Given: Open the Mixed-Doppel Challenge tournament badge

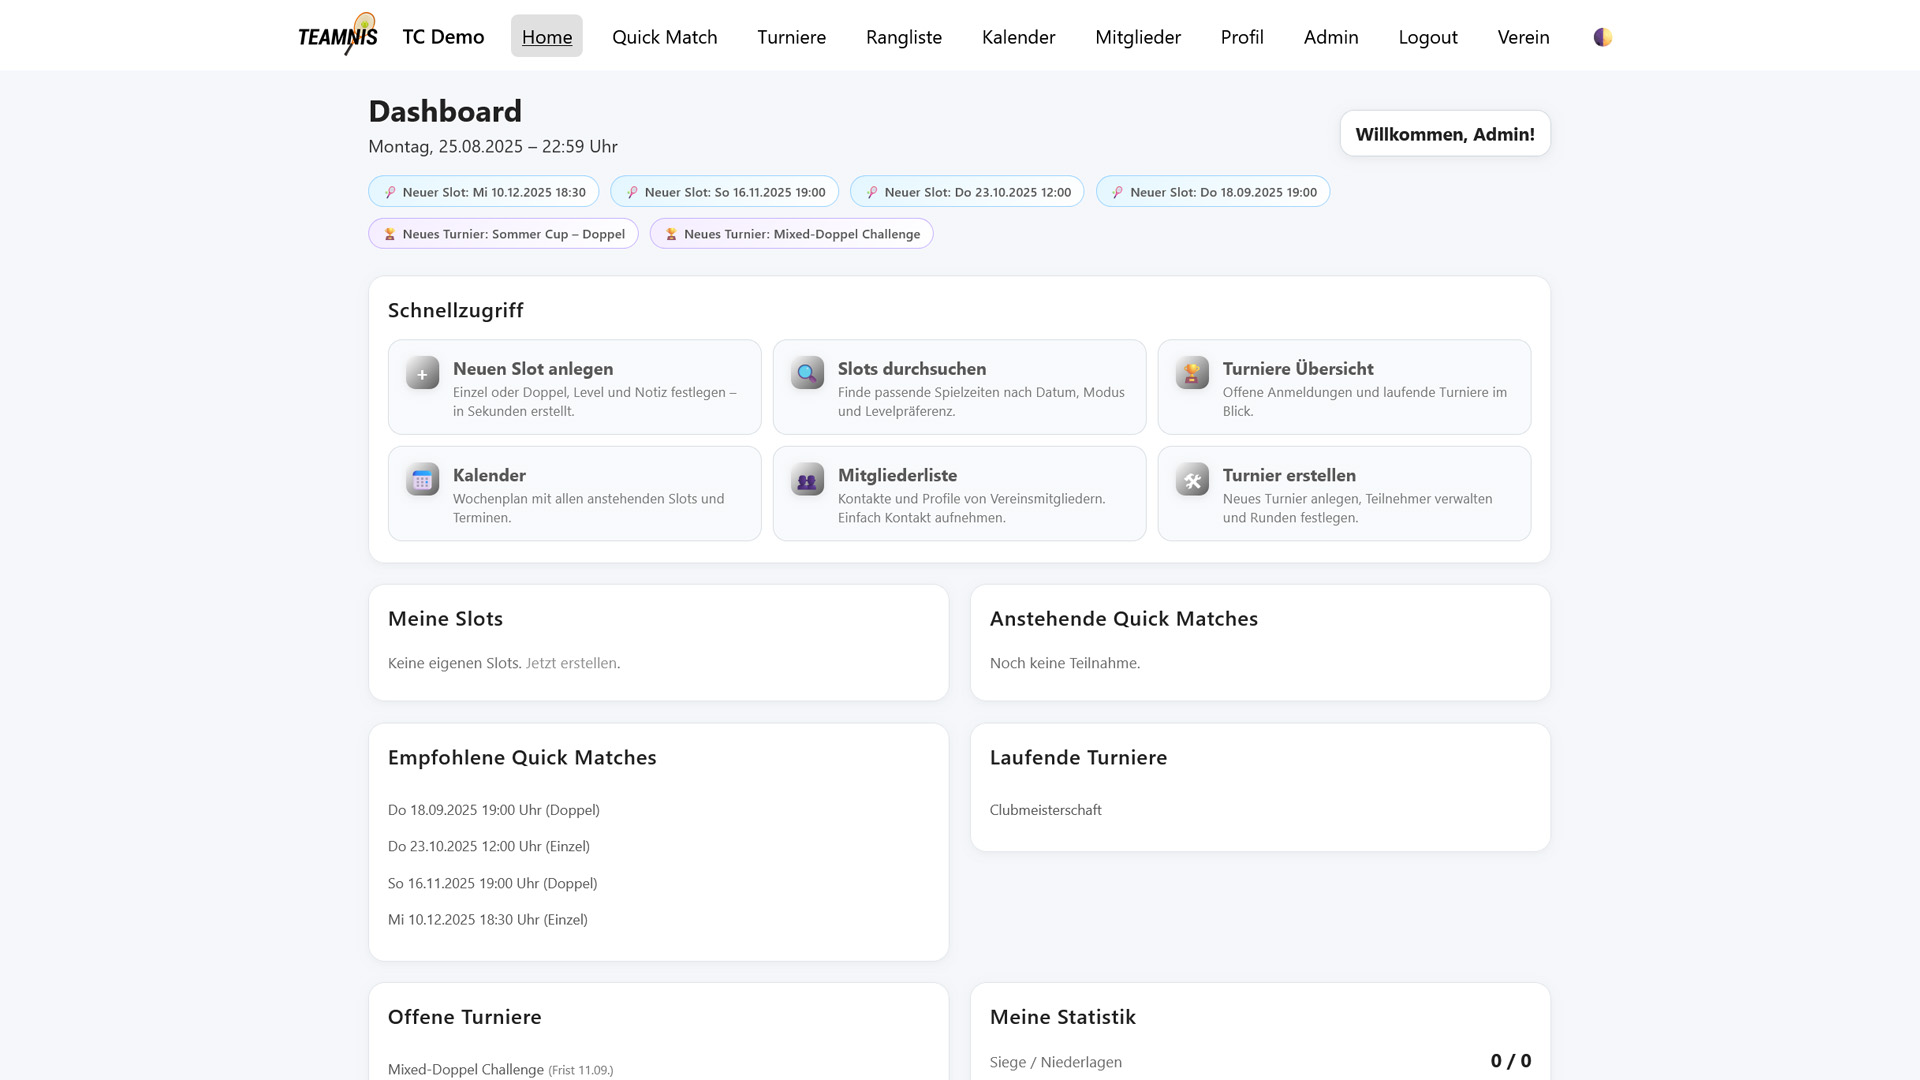Looking at the screenshot, I should (x=790, y=233).
